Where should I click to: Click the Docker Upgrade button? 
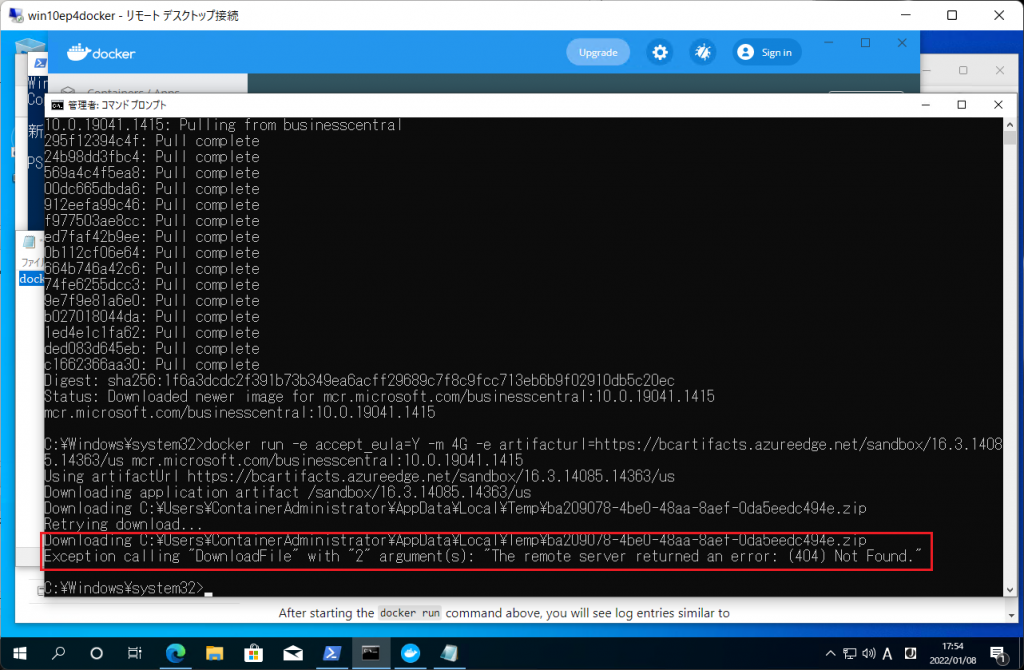[598, 52]
